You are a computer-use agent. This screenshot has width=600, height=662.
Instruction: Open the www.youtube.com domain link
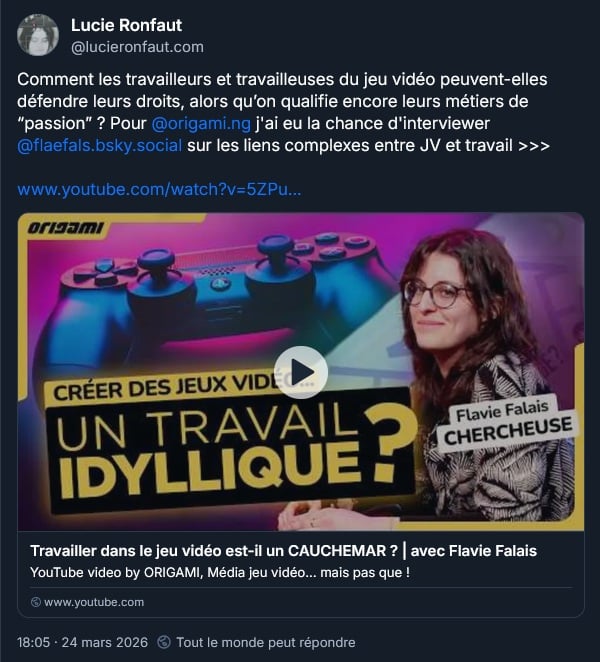click(94, 602)
